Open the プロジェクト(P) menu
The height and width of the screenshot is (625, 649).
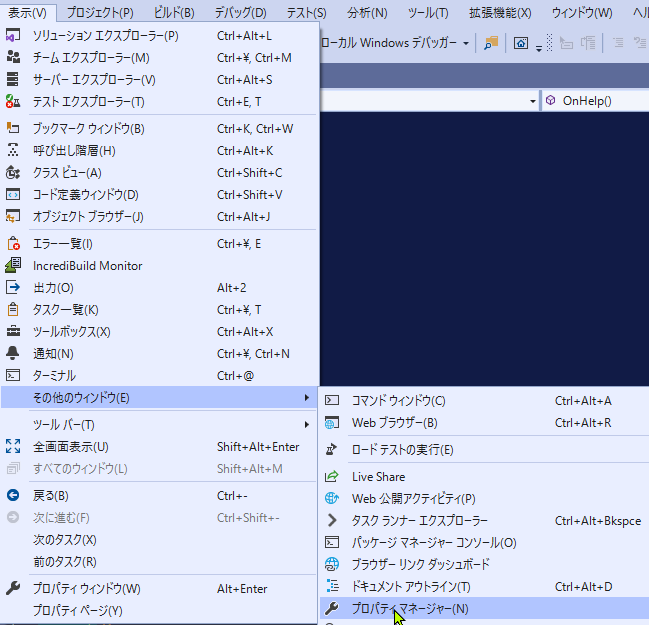(x=100, y=13)
